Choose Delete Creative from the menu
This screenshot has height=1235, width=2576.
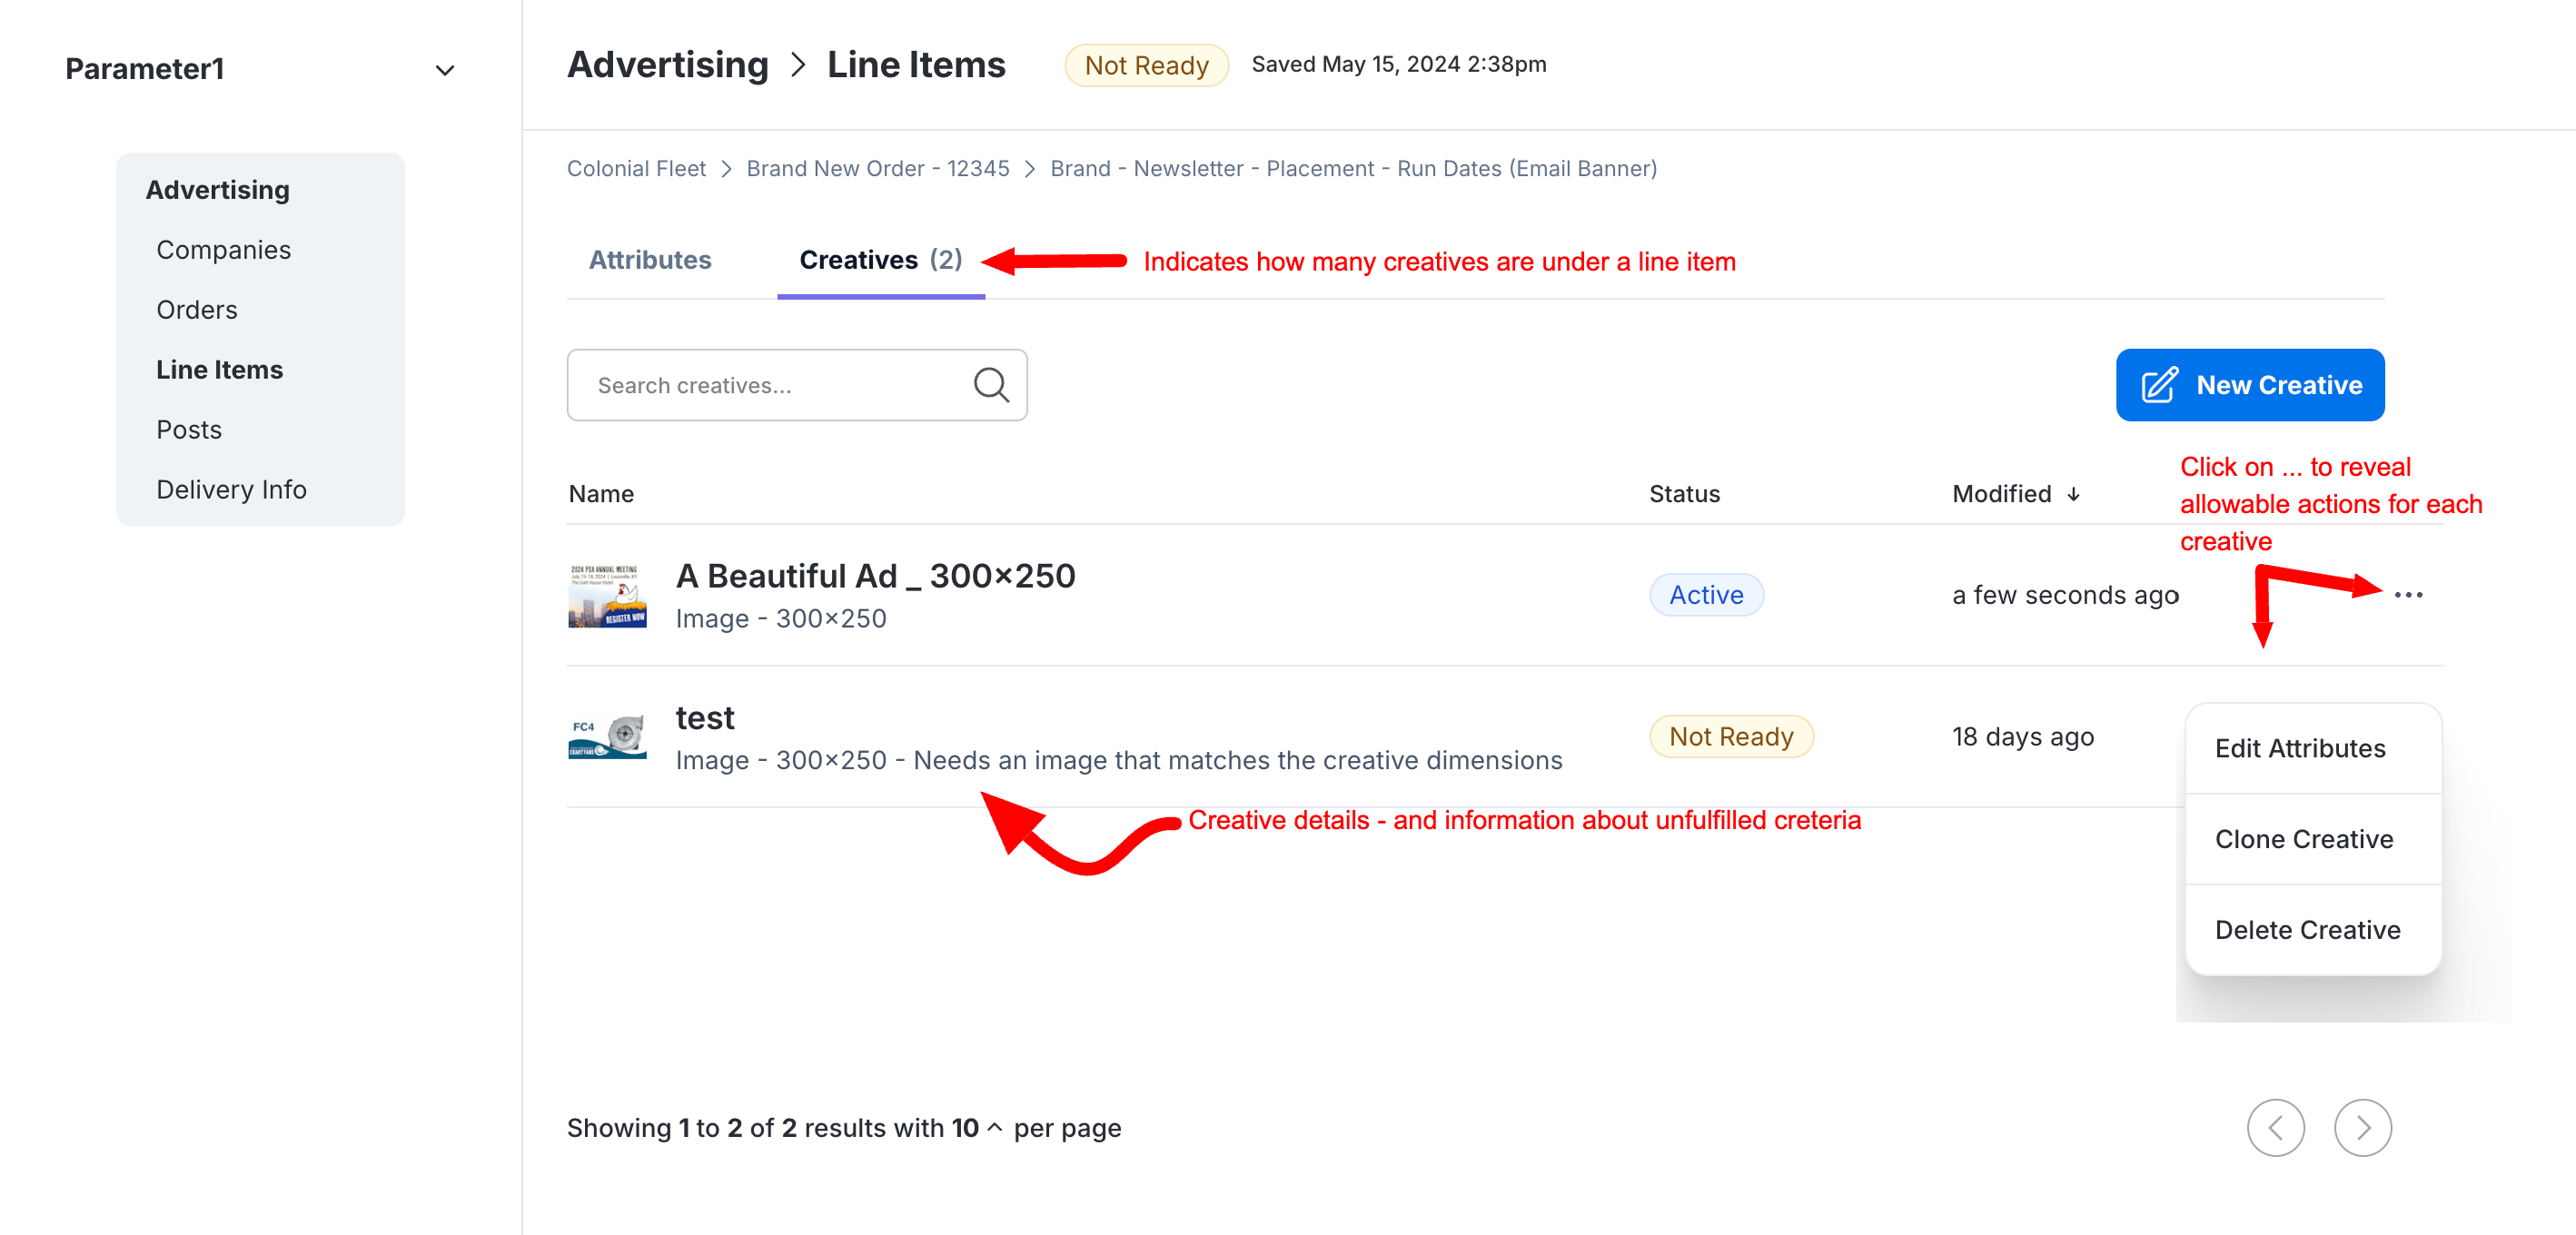click(x=2307, y=930)
